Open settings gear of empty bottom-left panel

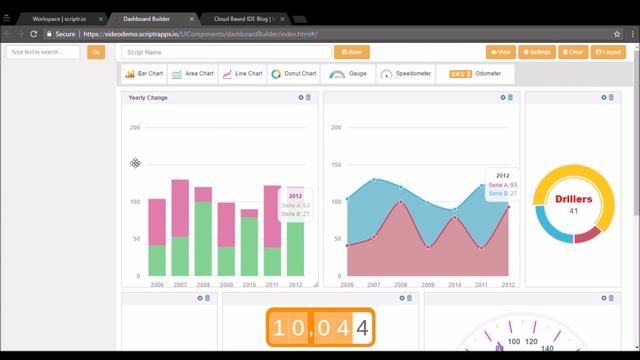pos(200,298)
